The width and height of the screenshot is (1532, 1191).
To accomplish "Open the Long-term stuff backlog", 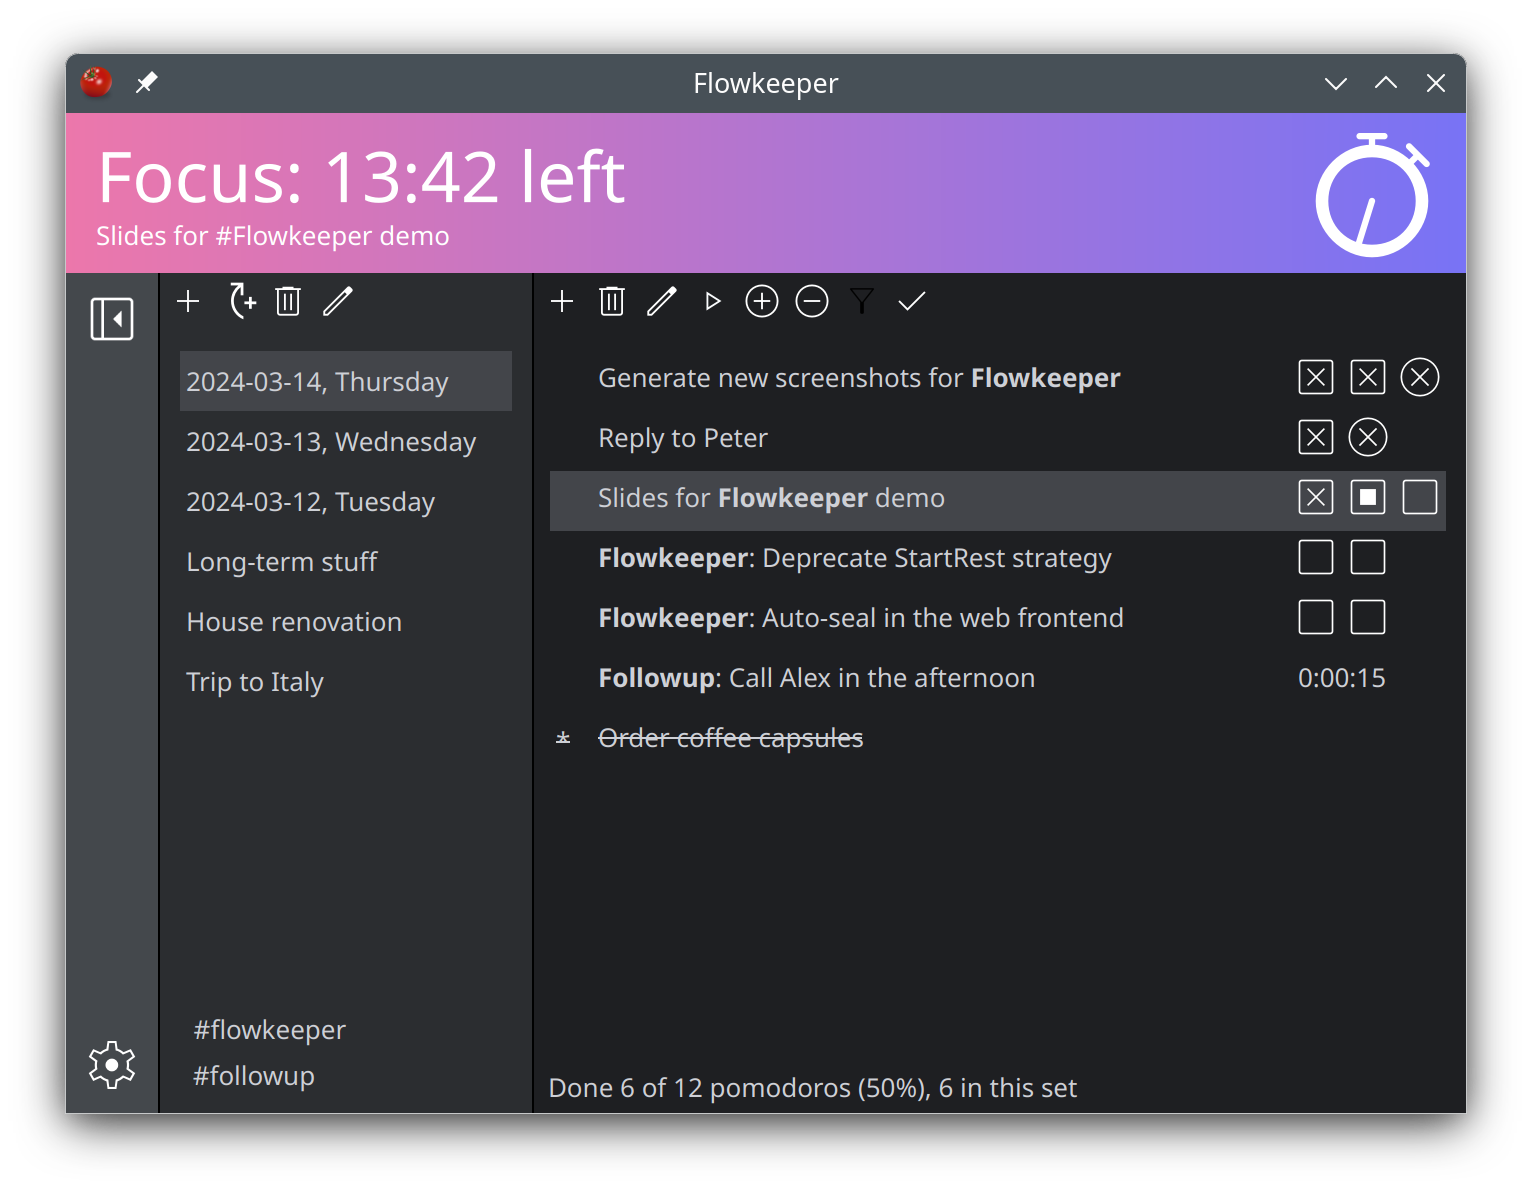I will (x=346, y=561).
